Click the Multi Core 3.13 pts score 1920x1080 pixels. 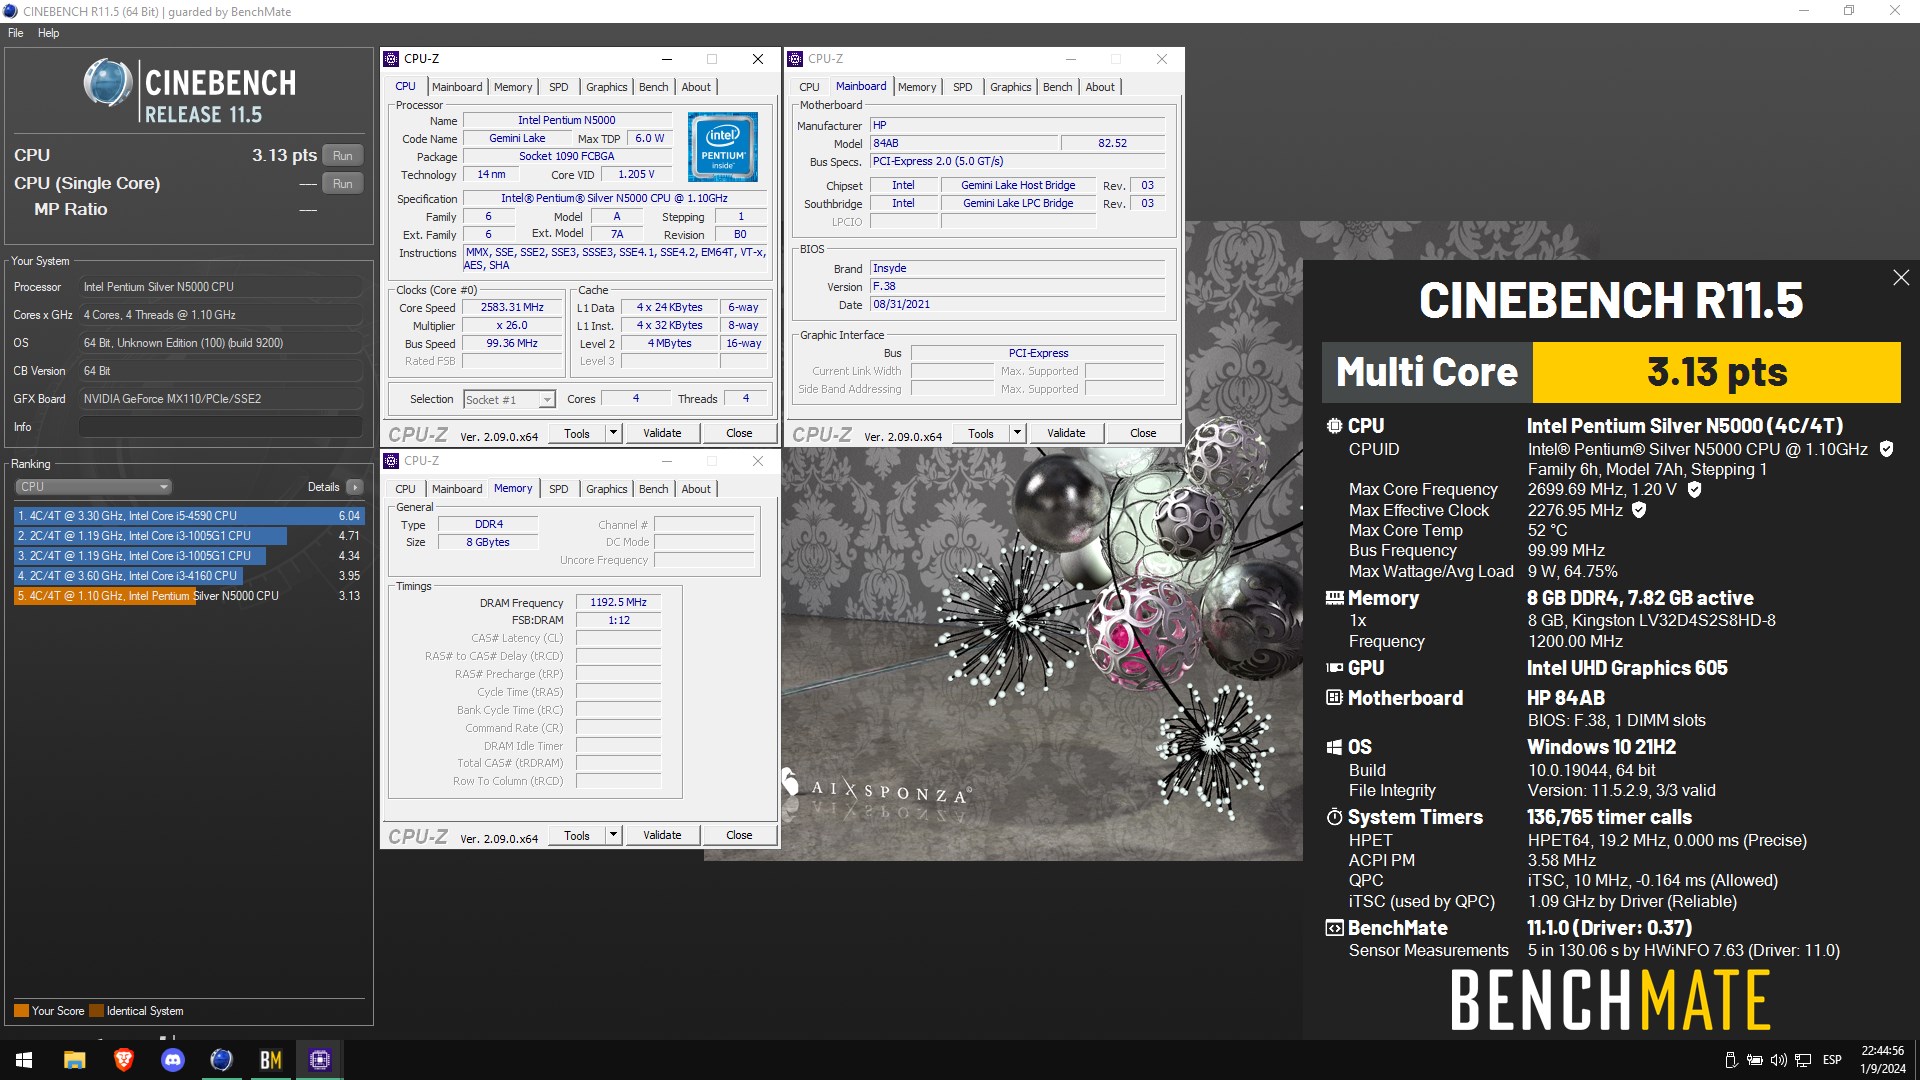(x=1716, y=372)
